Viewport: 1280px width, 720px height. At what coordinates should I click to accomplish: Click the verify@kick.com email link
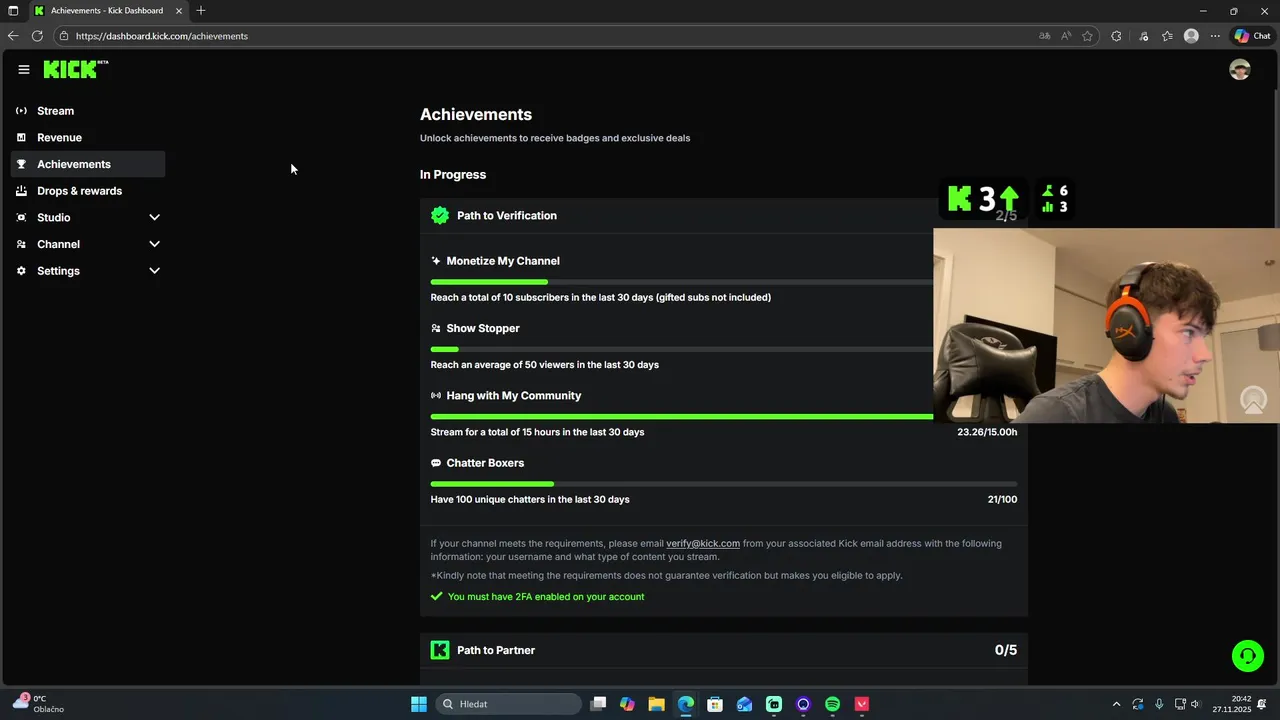tap(703, 544)
